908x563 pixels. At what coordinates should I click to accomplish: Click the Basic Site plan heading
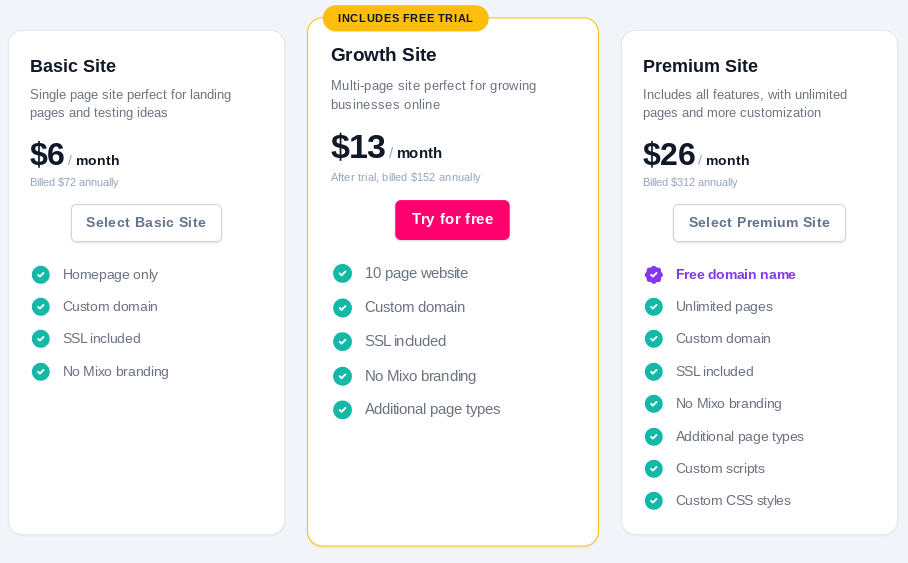(x=73, y=66)
